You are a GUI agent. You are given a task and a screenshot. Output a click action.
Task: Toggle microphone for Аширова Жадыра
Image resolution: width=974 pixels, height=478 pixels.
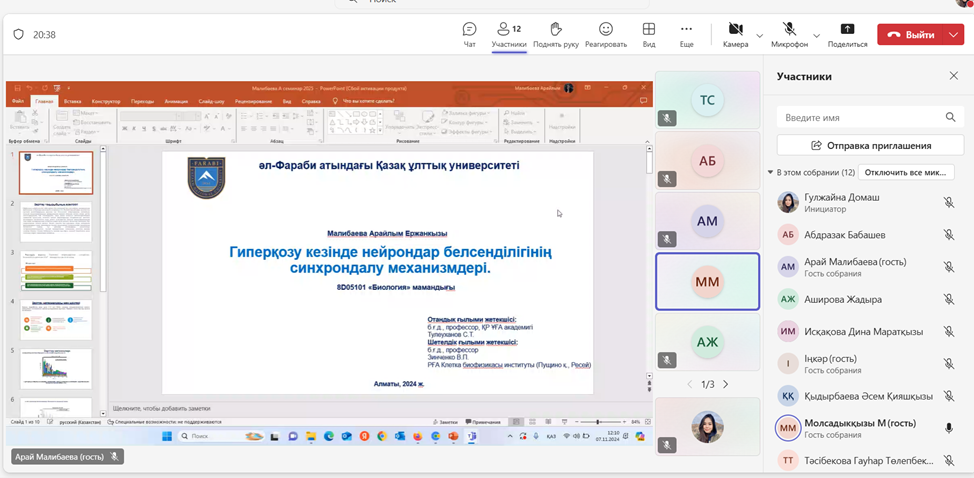tap(949, 299)
